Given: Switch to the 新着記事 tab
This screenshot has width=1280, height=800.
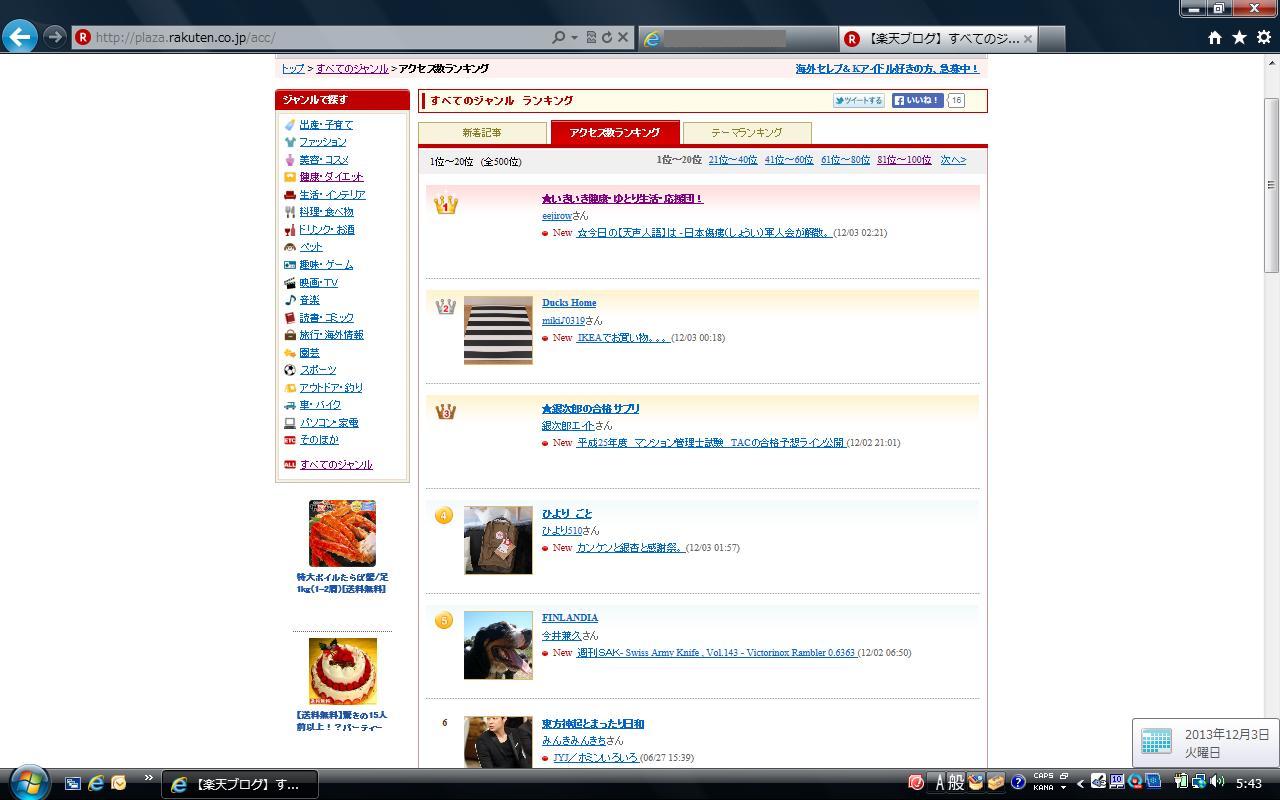Looking at the screenshot, I should (x=482, y=132).
